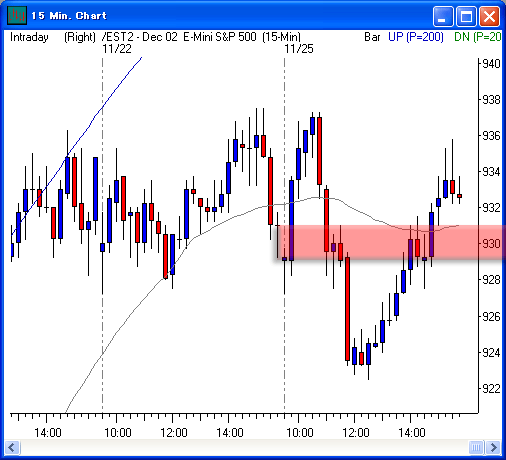506x460 pixels.
Task: Click the '(15-Min)' interval label
Action: [282, 37]
